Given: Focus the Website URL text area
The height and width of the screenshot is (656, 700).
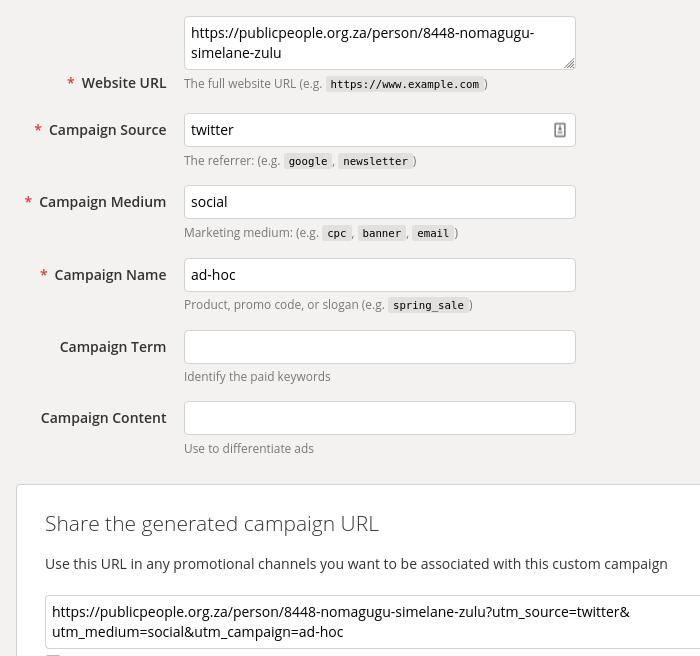Looking at the screenshot, I should tap(380, 43).
